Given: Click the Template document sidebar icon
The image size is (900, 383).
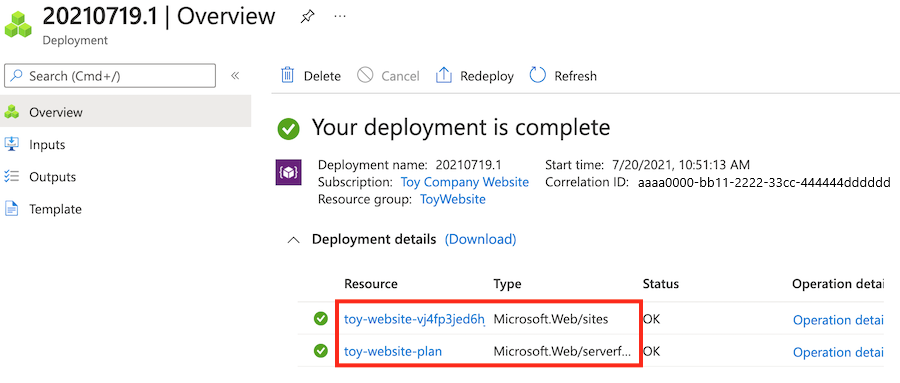Looking at the screenshot, I should pyautogui.click(x=11, y=209).
